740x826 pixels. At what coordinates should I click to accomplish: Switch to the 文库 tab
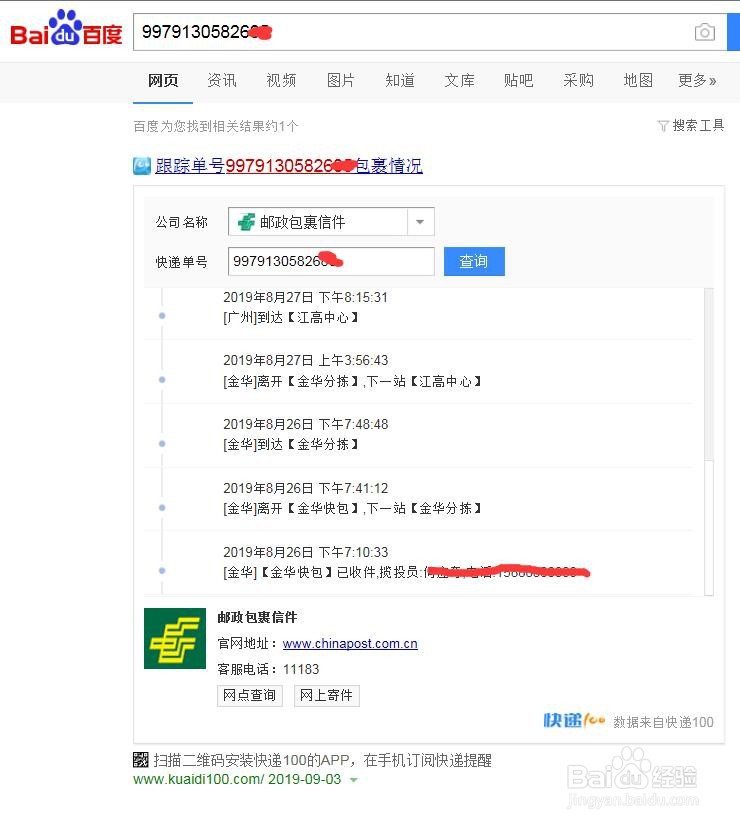(x=459, y=81)
